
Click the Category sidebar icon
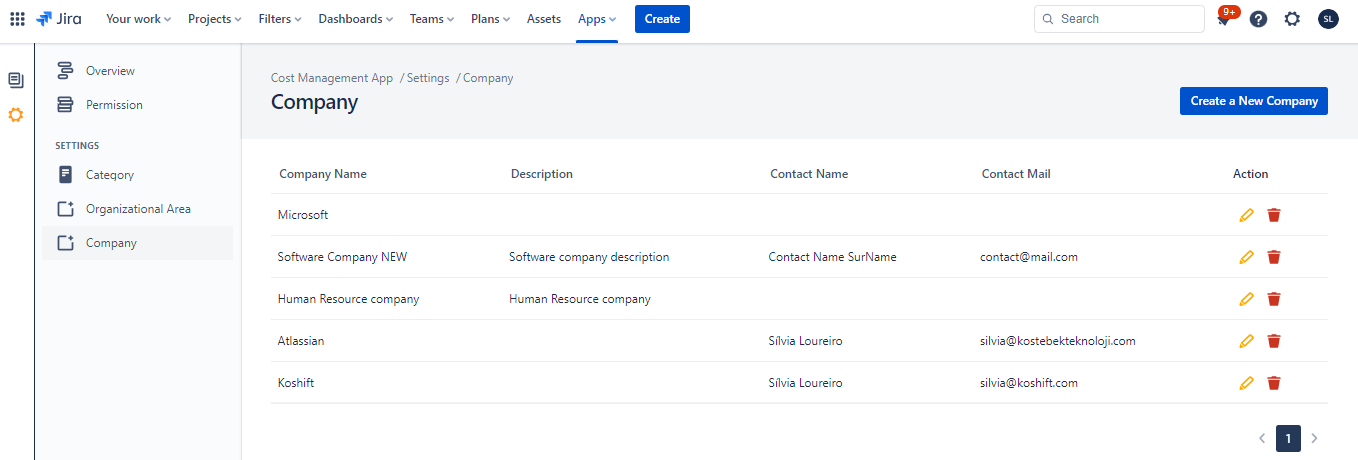[x=65, y=175]
